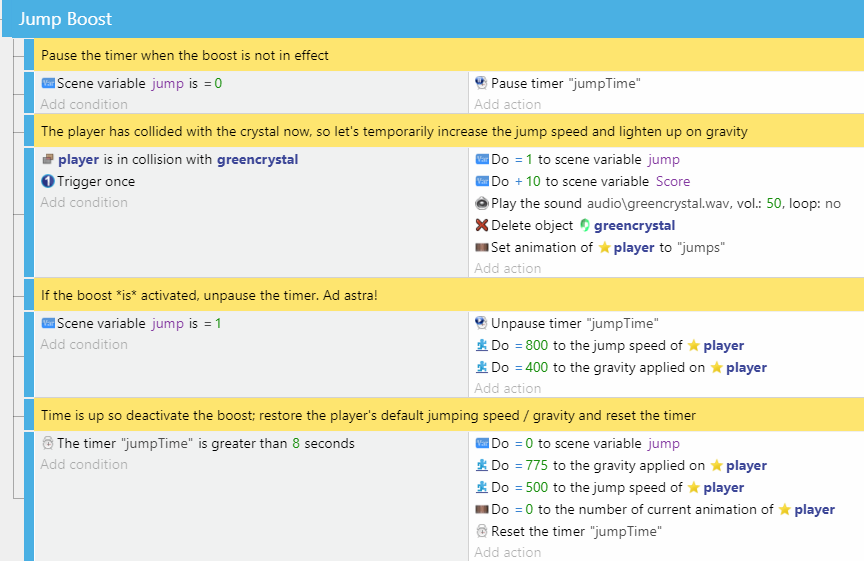Click the platformer icon for jump speed 800

(482, 345)
